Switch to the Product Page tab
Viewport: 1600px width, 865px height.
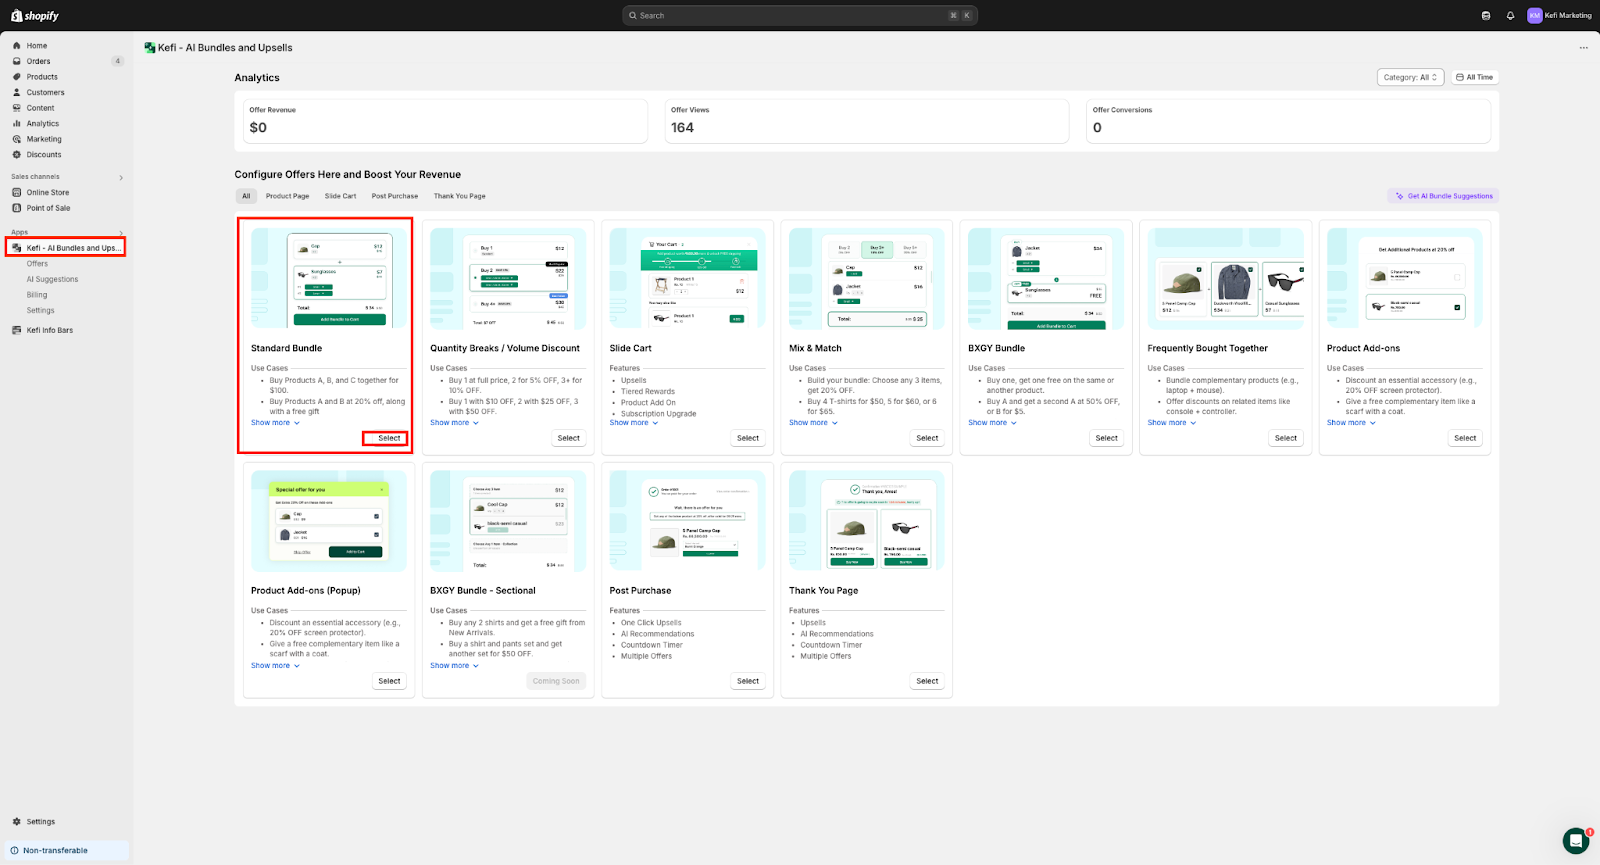pyautogui.click(x=287, y=196)
